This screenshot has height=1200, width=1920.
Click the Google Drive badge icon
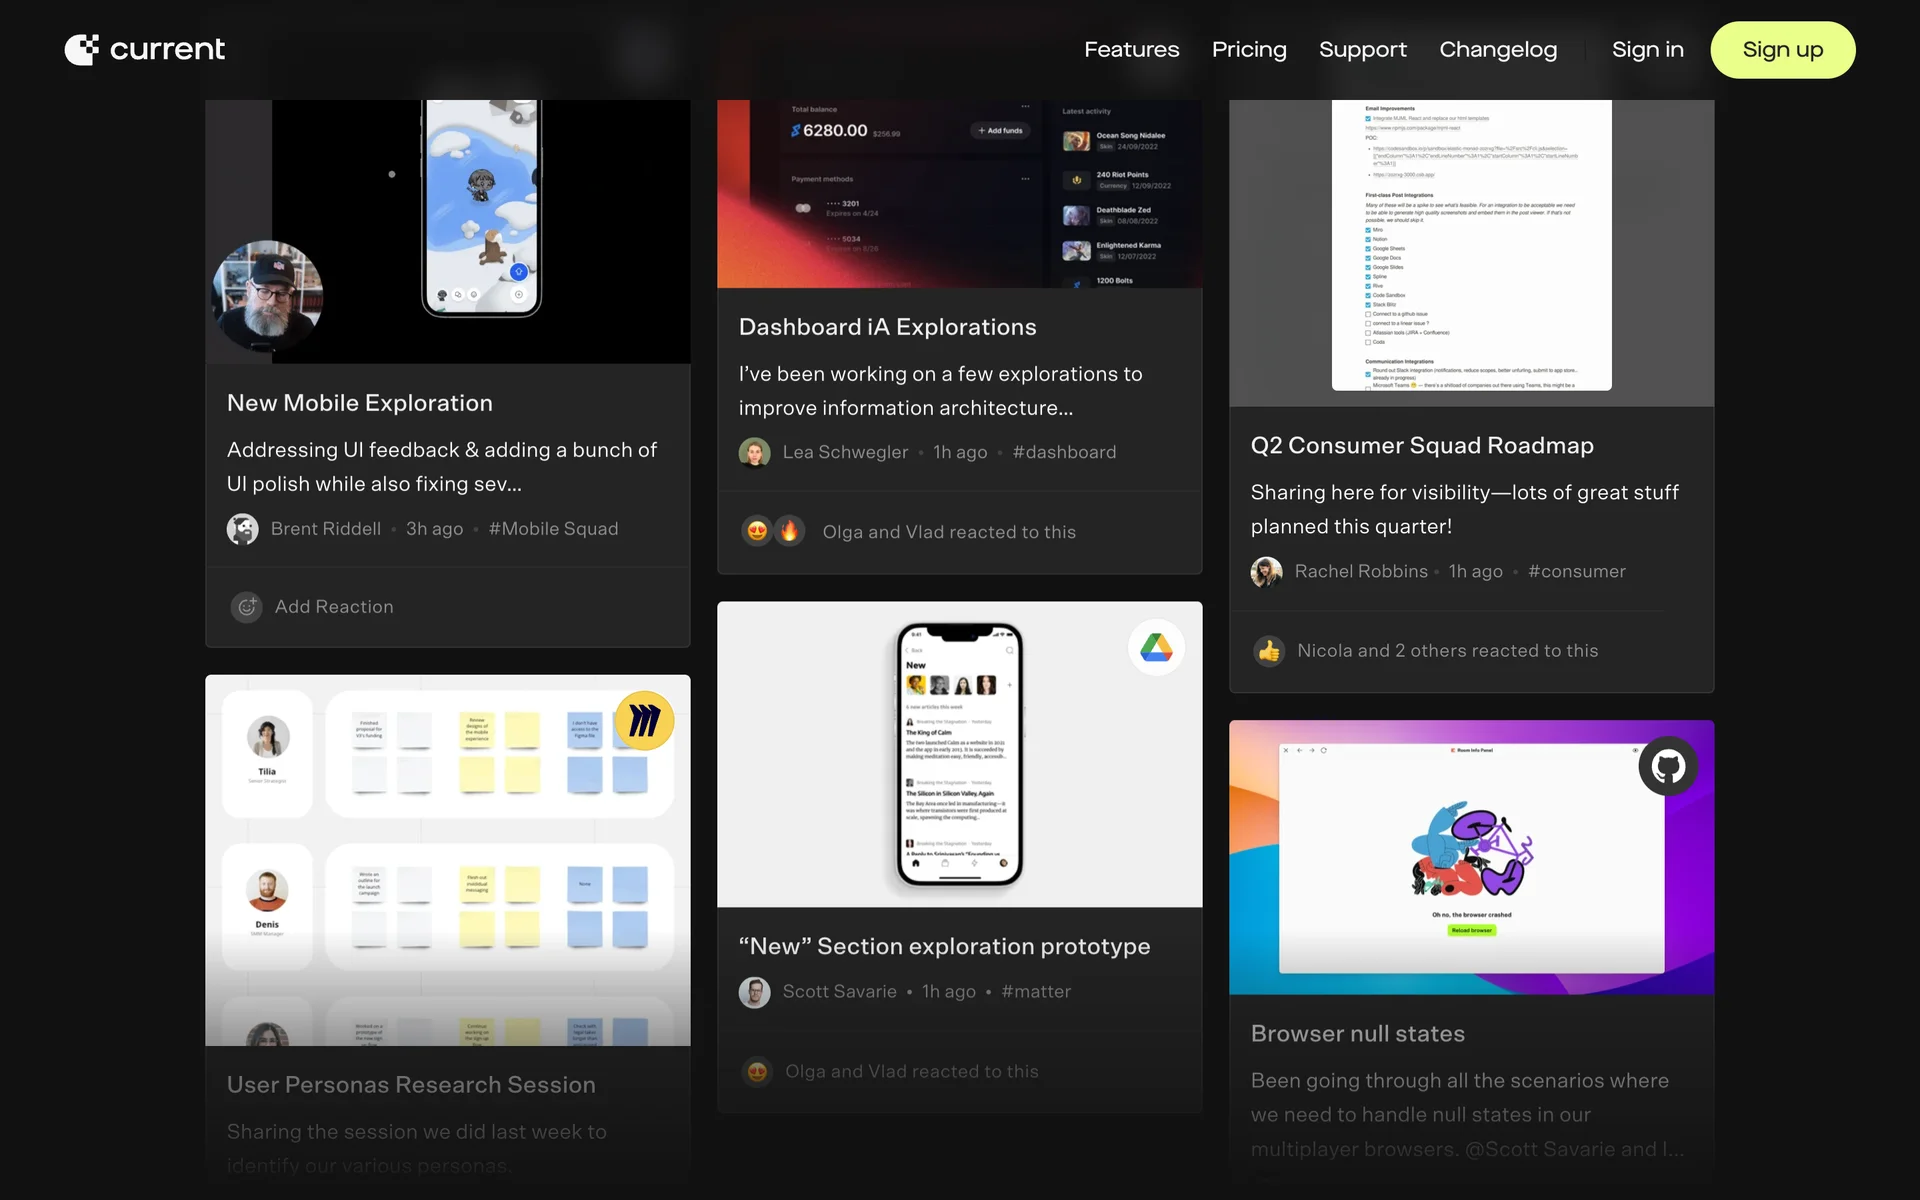(x=1156, y=648)
